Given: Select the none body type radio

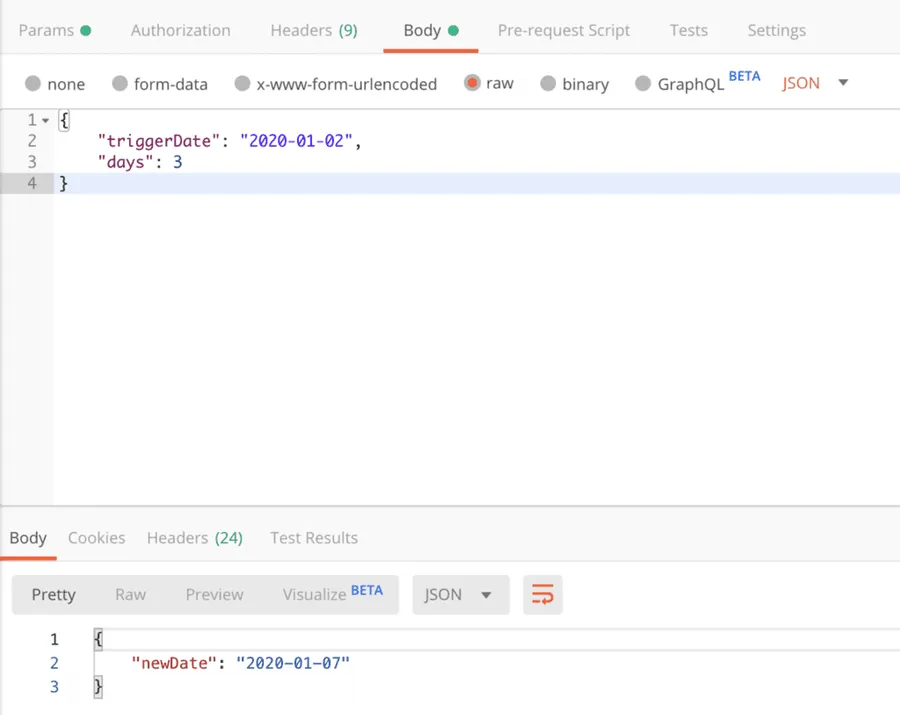Looking at the screenshot, I should [33, 84].
